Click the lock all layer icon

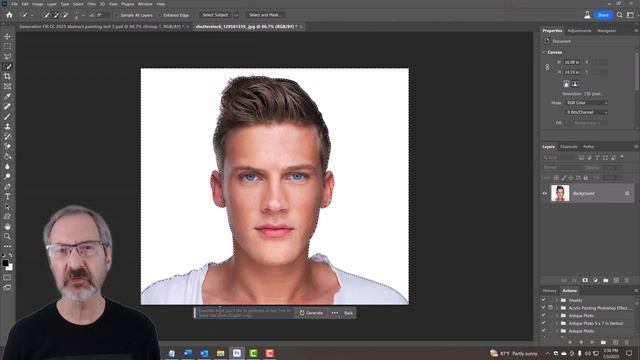click(586, 178)
